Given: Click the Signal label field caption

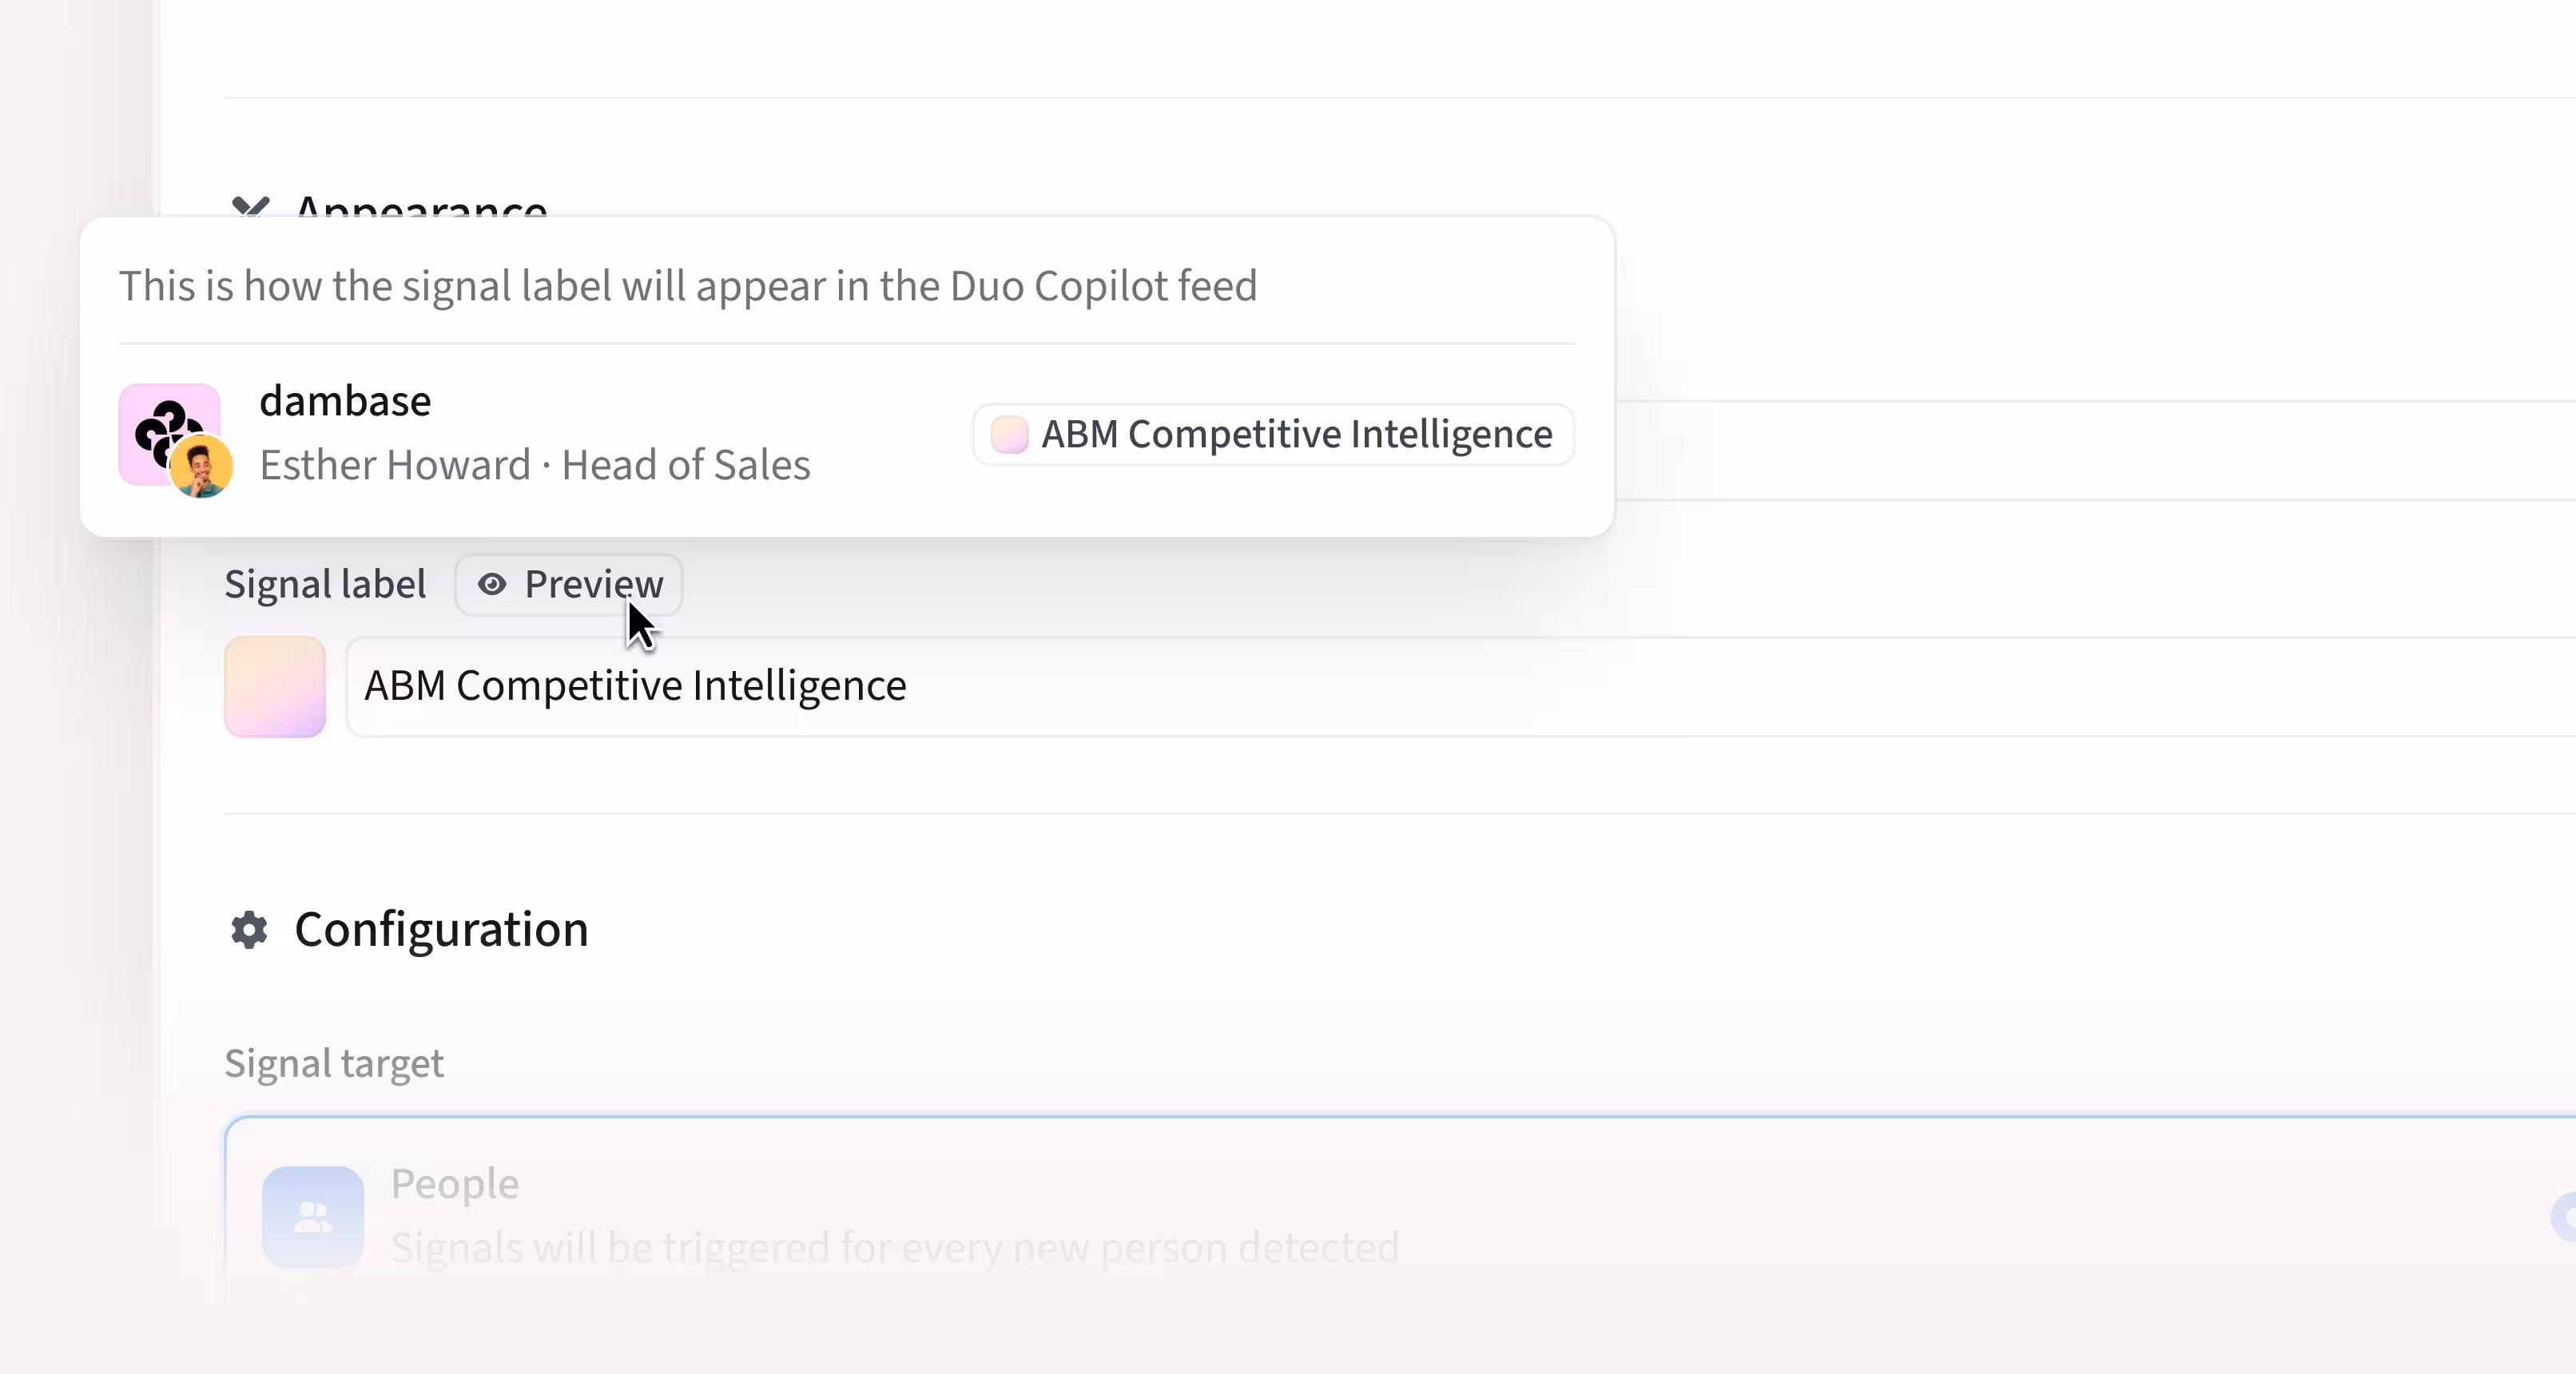Looking at the screenshot, I should (325, 585).
